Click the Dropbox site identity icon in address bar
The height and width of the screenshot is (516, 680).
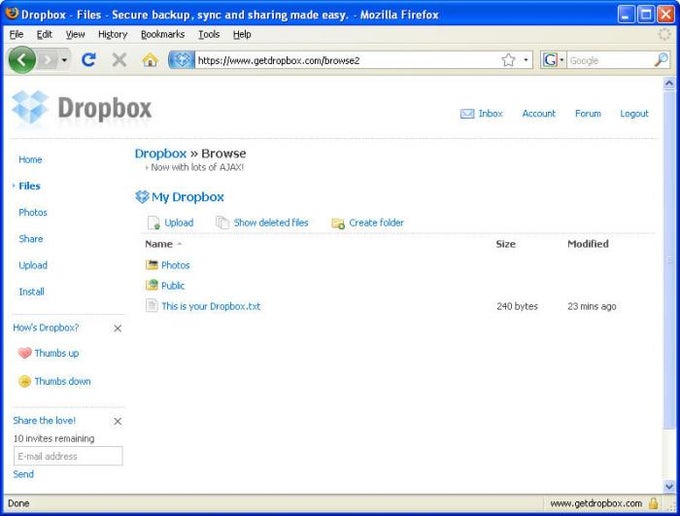pos(181,60)
